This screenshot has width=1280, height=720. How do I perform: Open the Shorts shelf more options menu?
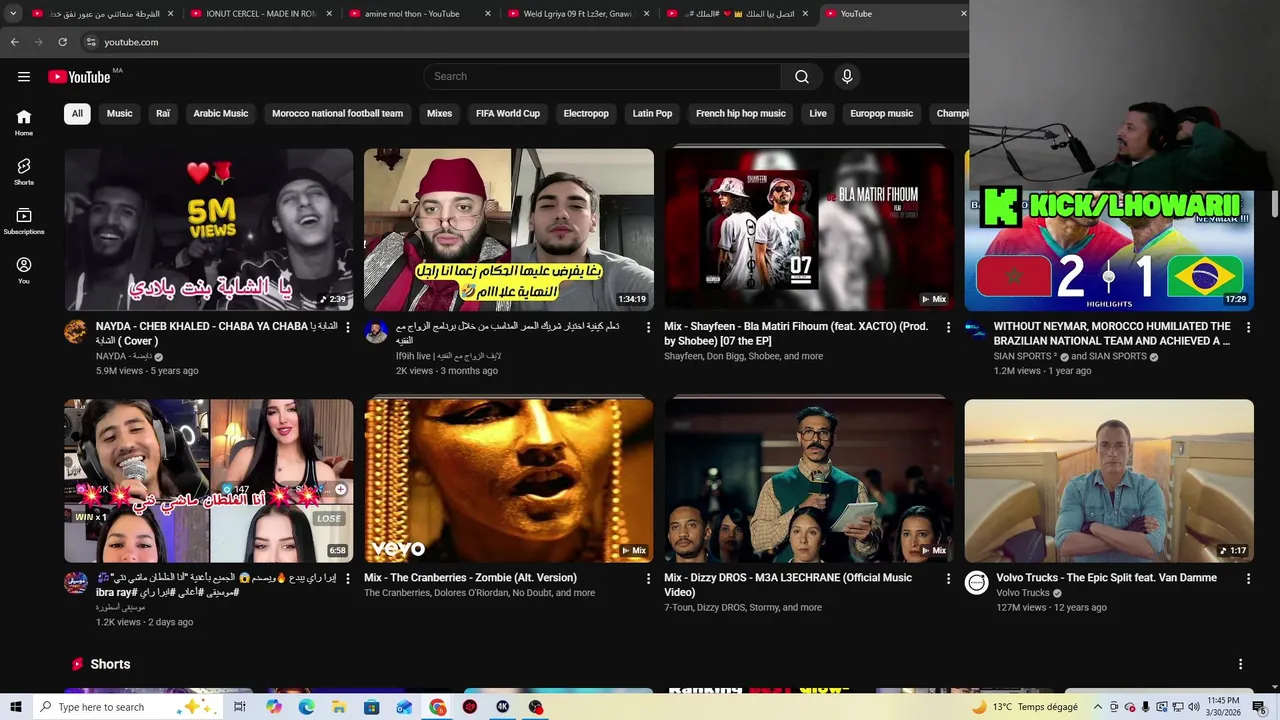click(x=1240, y=664)
